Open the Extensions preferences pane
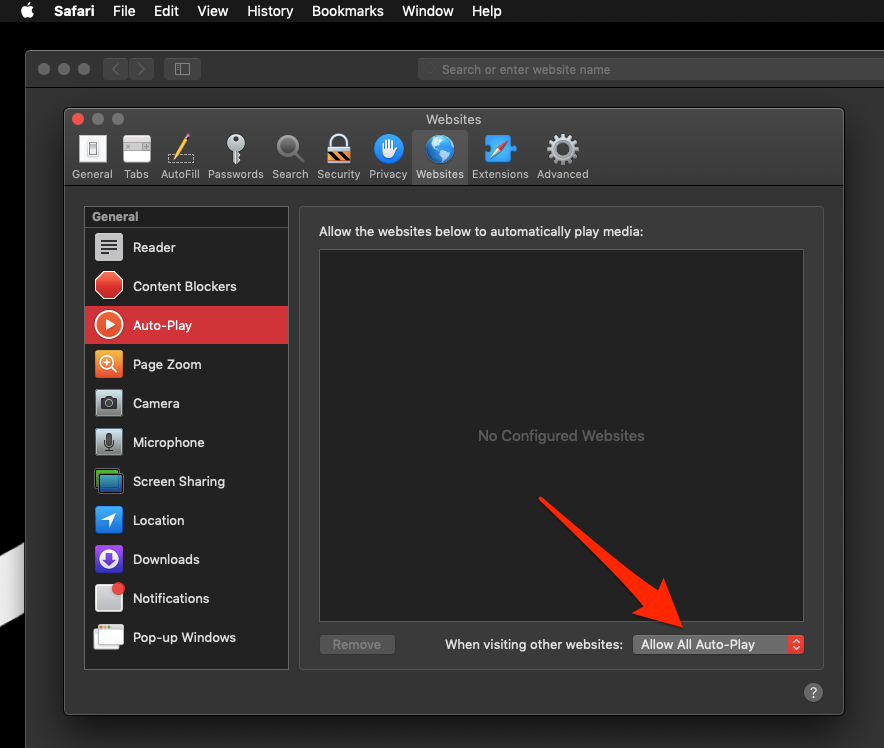The image size is (884, 748). coord(500,157)
